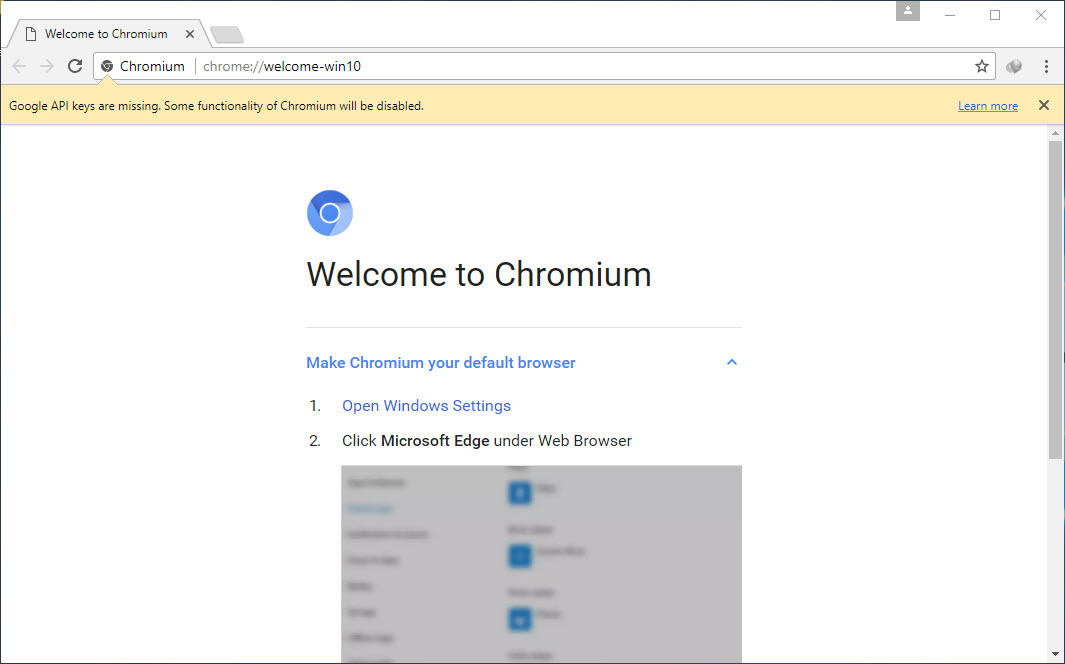Click the Click Microsoft Edge under Web Browser step

487,441
